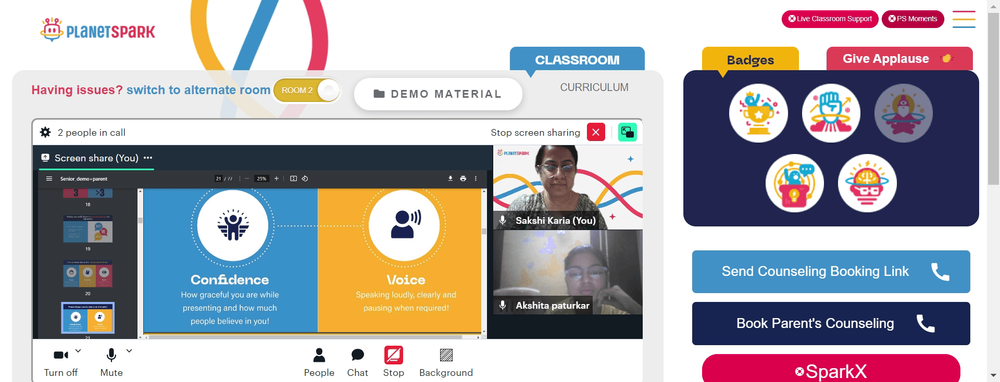Click PDF fit-to-page icon
Viewport: 1000px width, 382px height.
[x=293, y=179]
